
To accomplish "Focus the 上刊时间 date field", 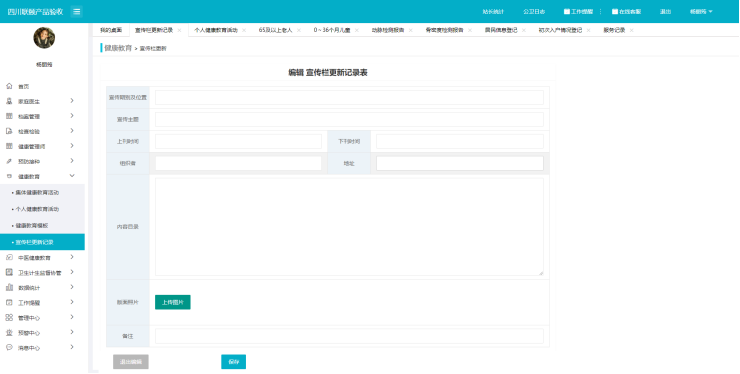I will pos(238,141).
